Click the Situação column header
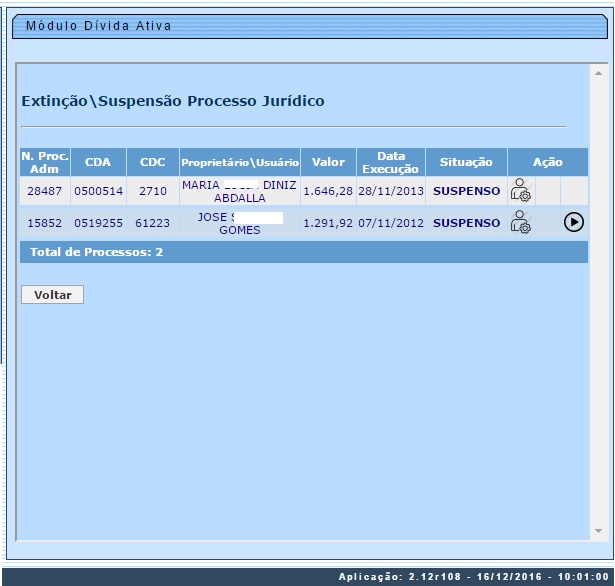 [466, 162]
